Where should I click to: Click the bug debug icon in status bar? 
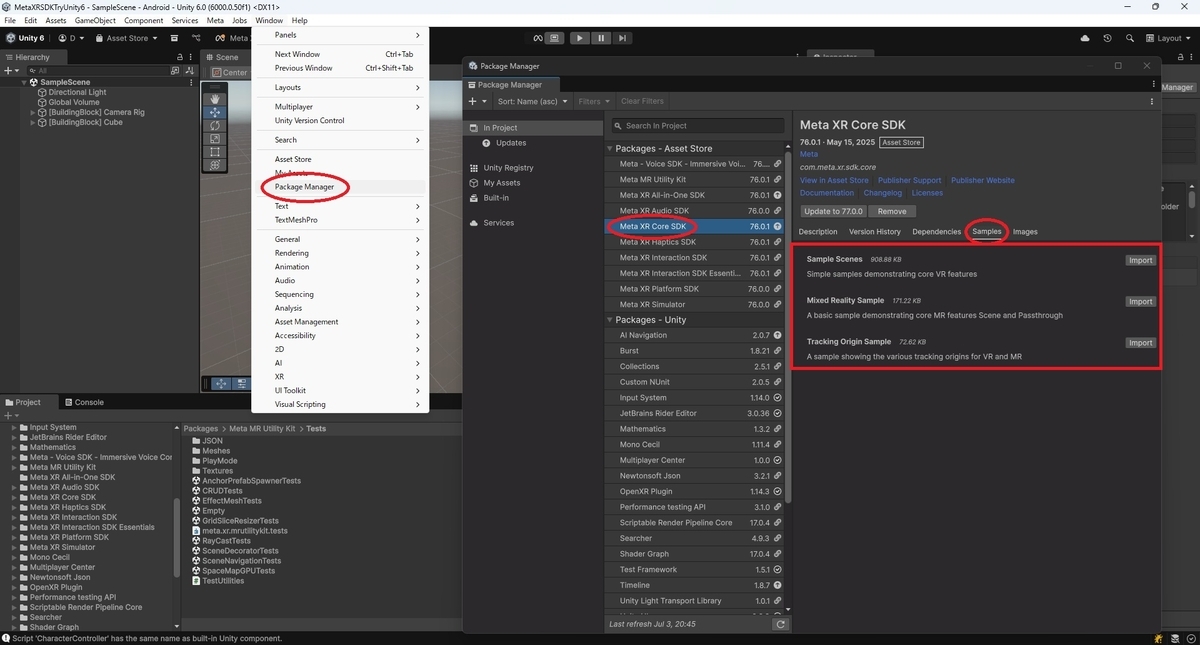tap(1158, 638)
